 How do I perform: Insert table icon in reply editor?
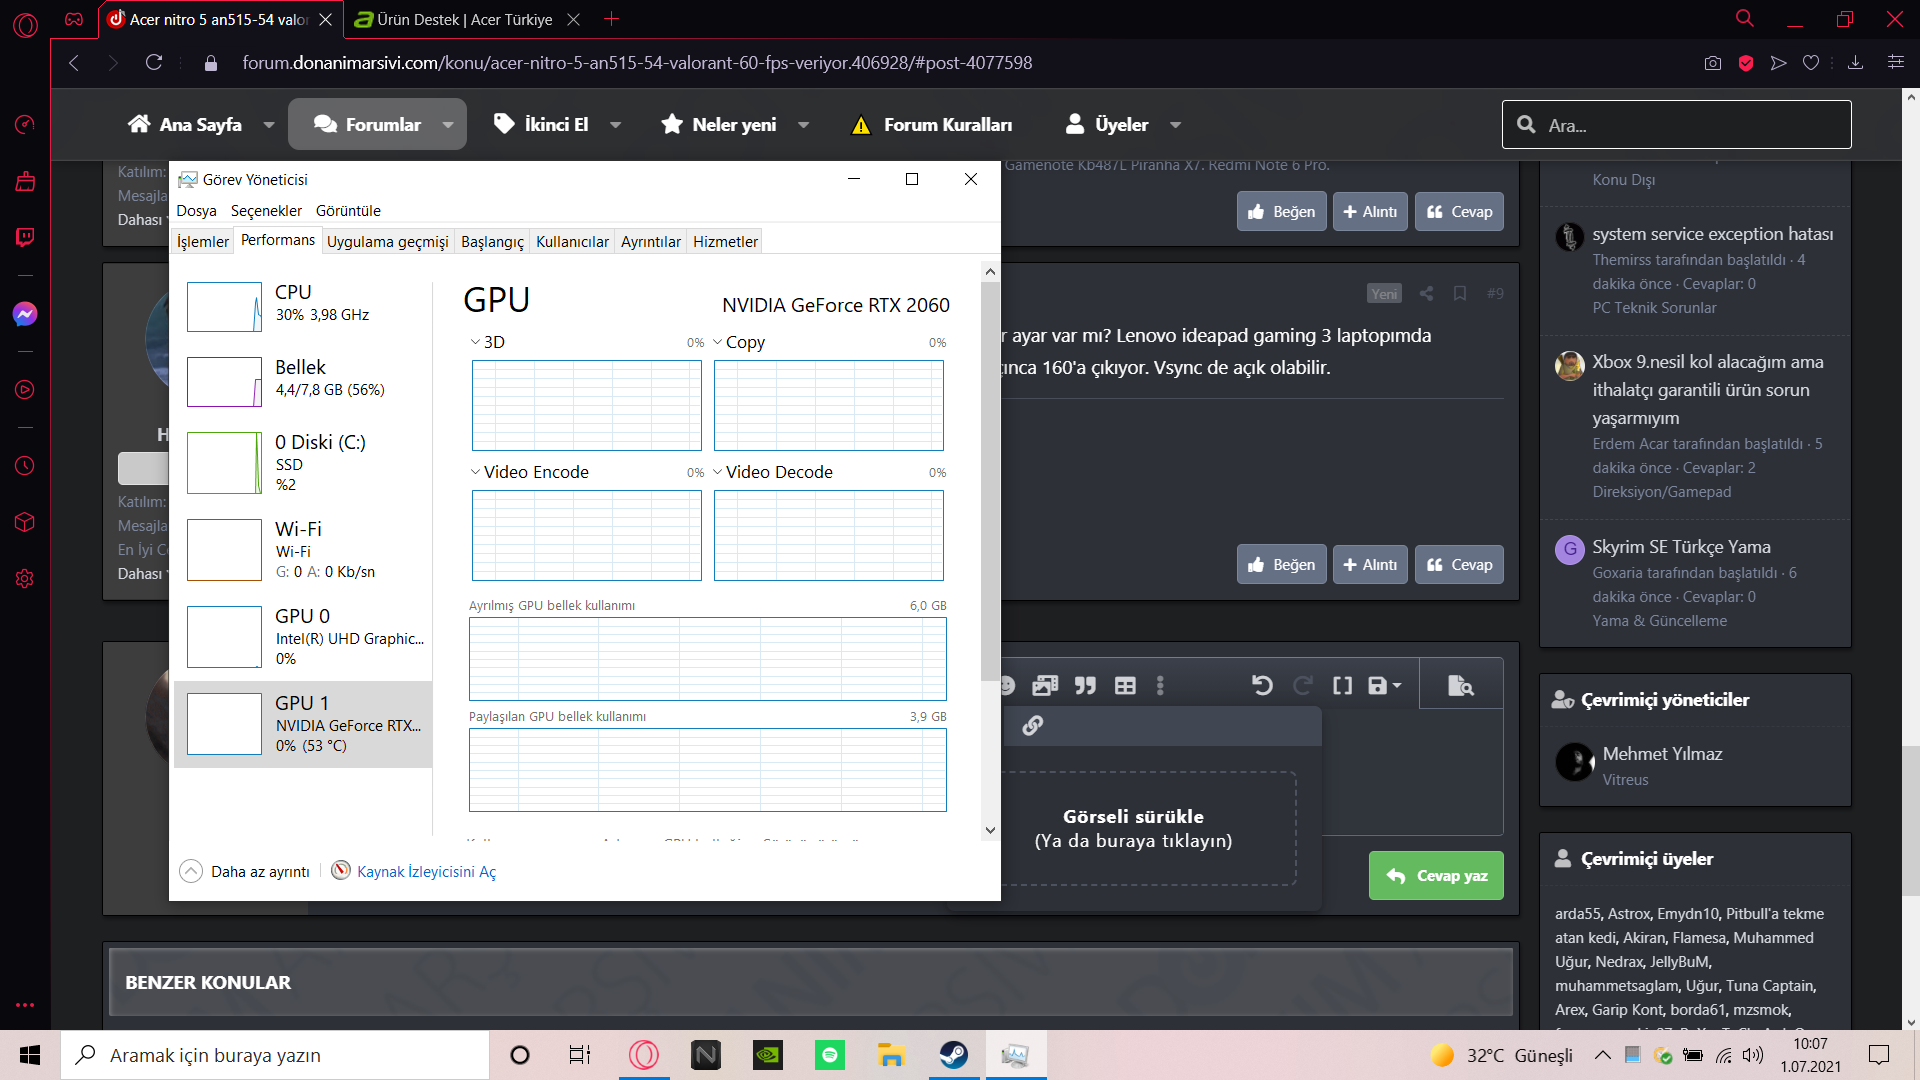(1125, 685)
